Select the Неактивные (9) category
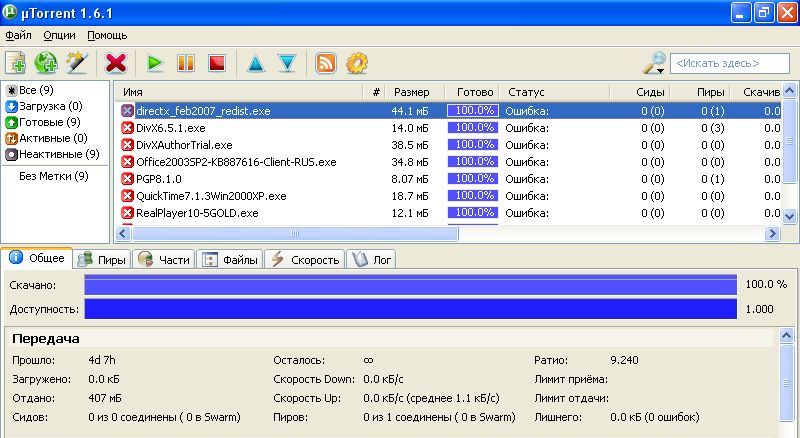The image size is (800, 438). click(x=52, y=154)
